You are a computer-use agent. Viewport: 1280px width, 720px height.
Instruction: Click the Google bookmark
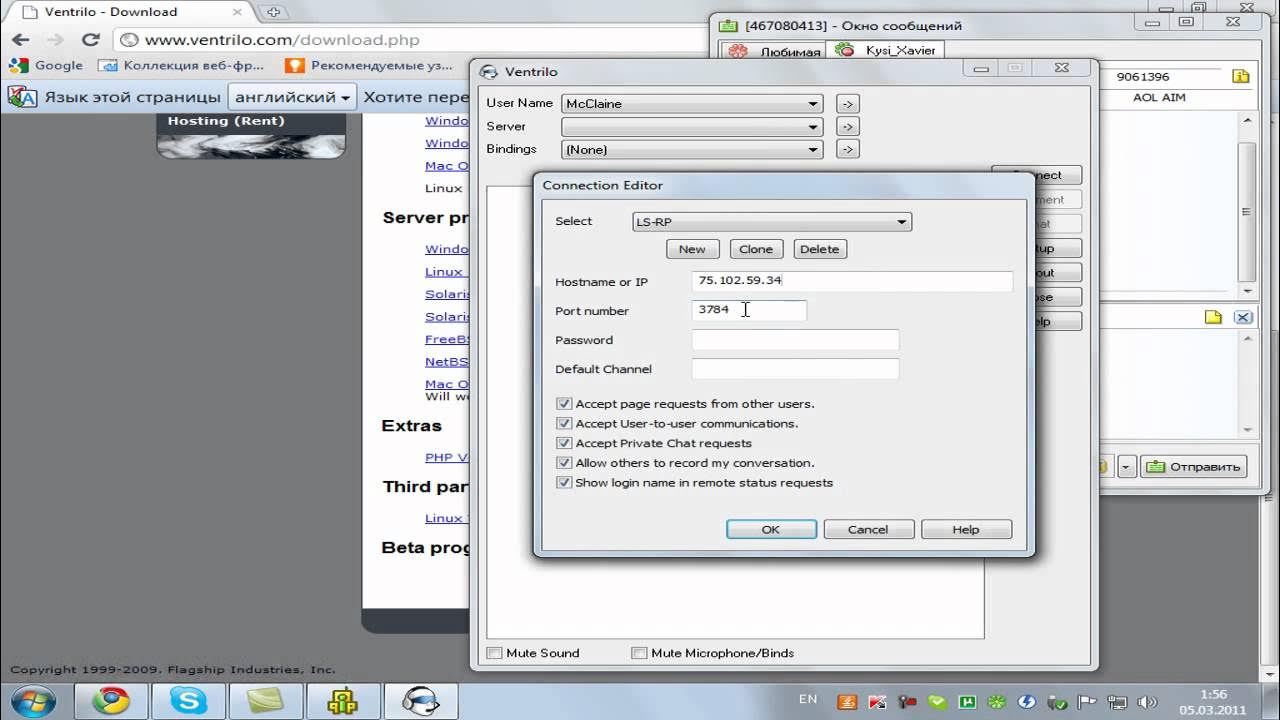[x=46, y=65]
